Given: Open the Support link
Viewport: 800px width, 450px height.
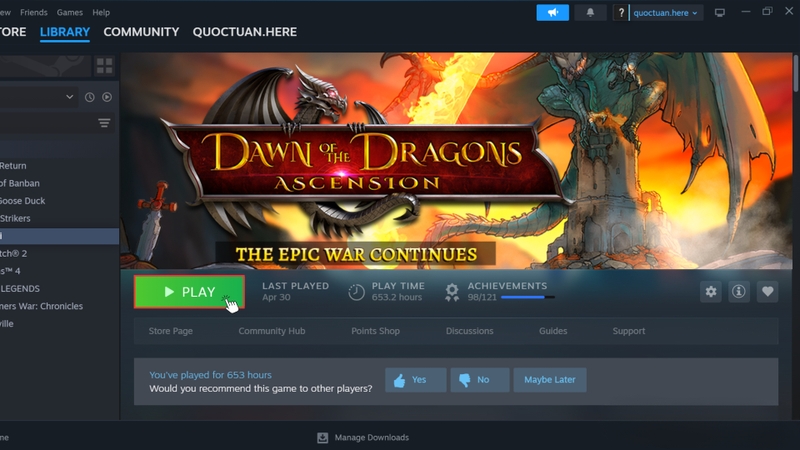Looking at the screenshot, I should pyautogui.click(x=629, y=331).
